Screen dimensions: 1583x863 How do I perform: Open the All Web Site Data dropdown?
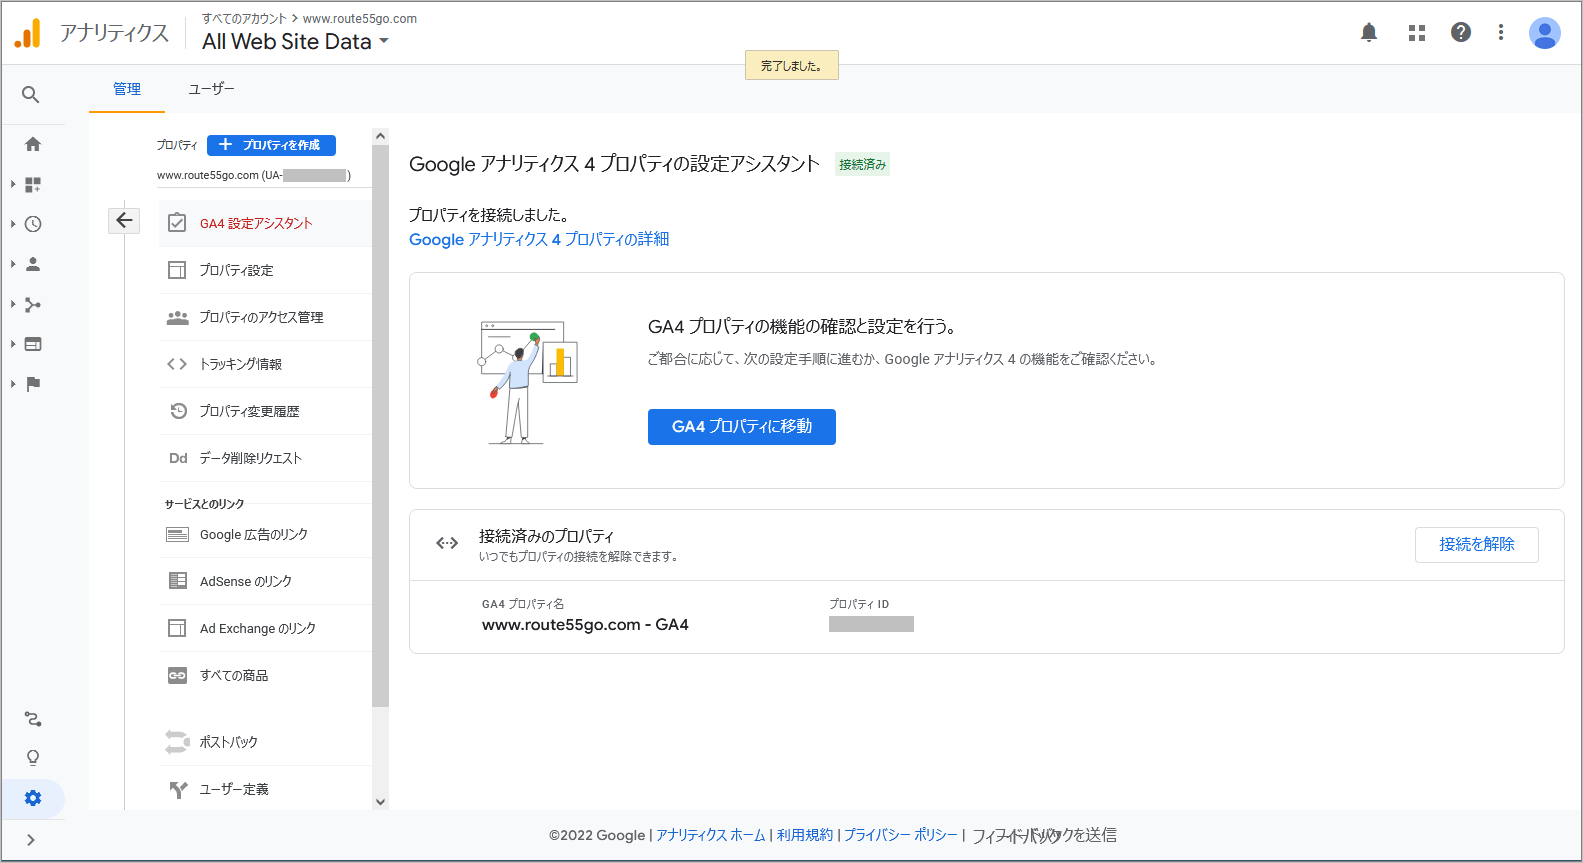point(295,42)
